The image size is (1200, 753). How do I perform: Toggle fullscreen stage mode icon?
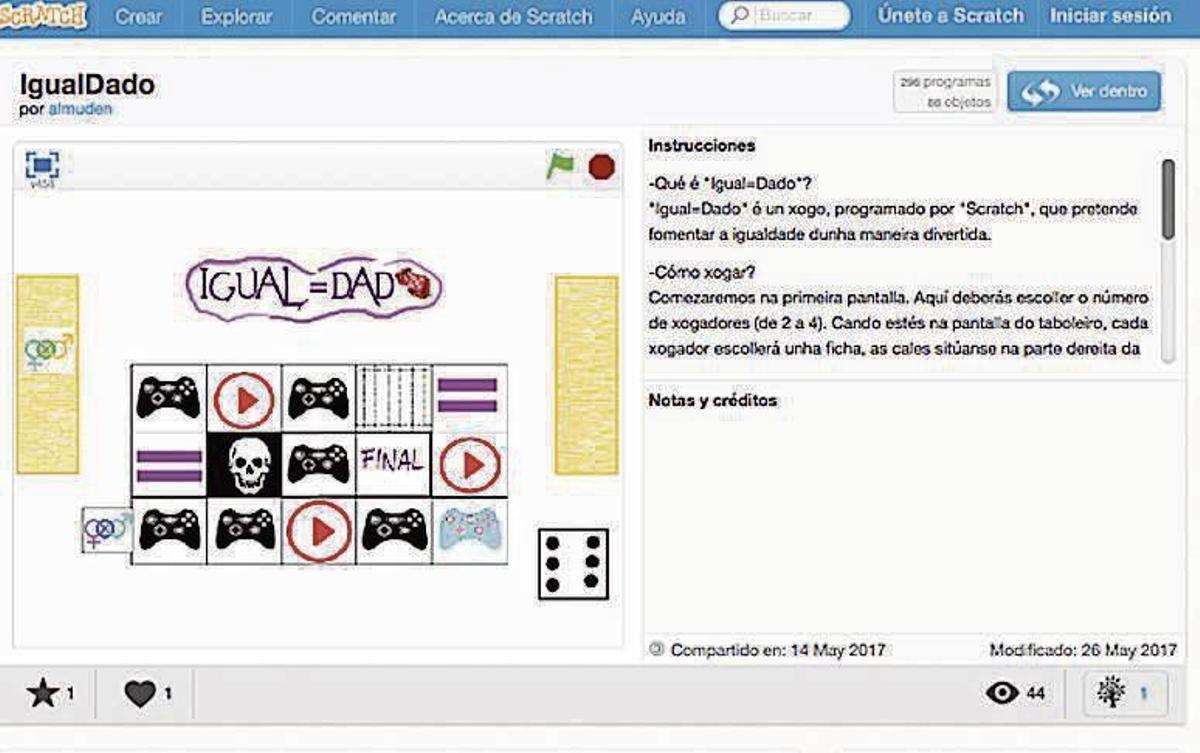43,165
